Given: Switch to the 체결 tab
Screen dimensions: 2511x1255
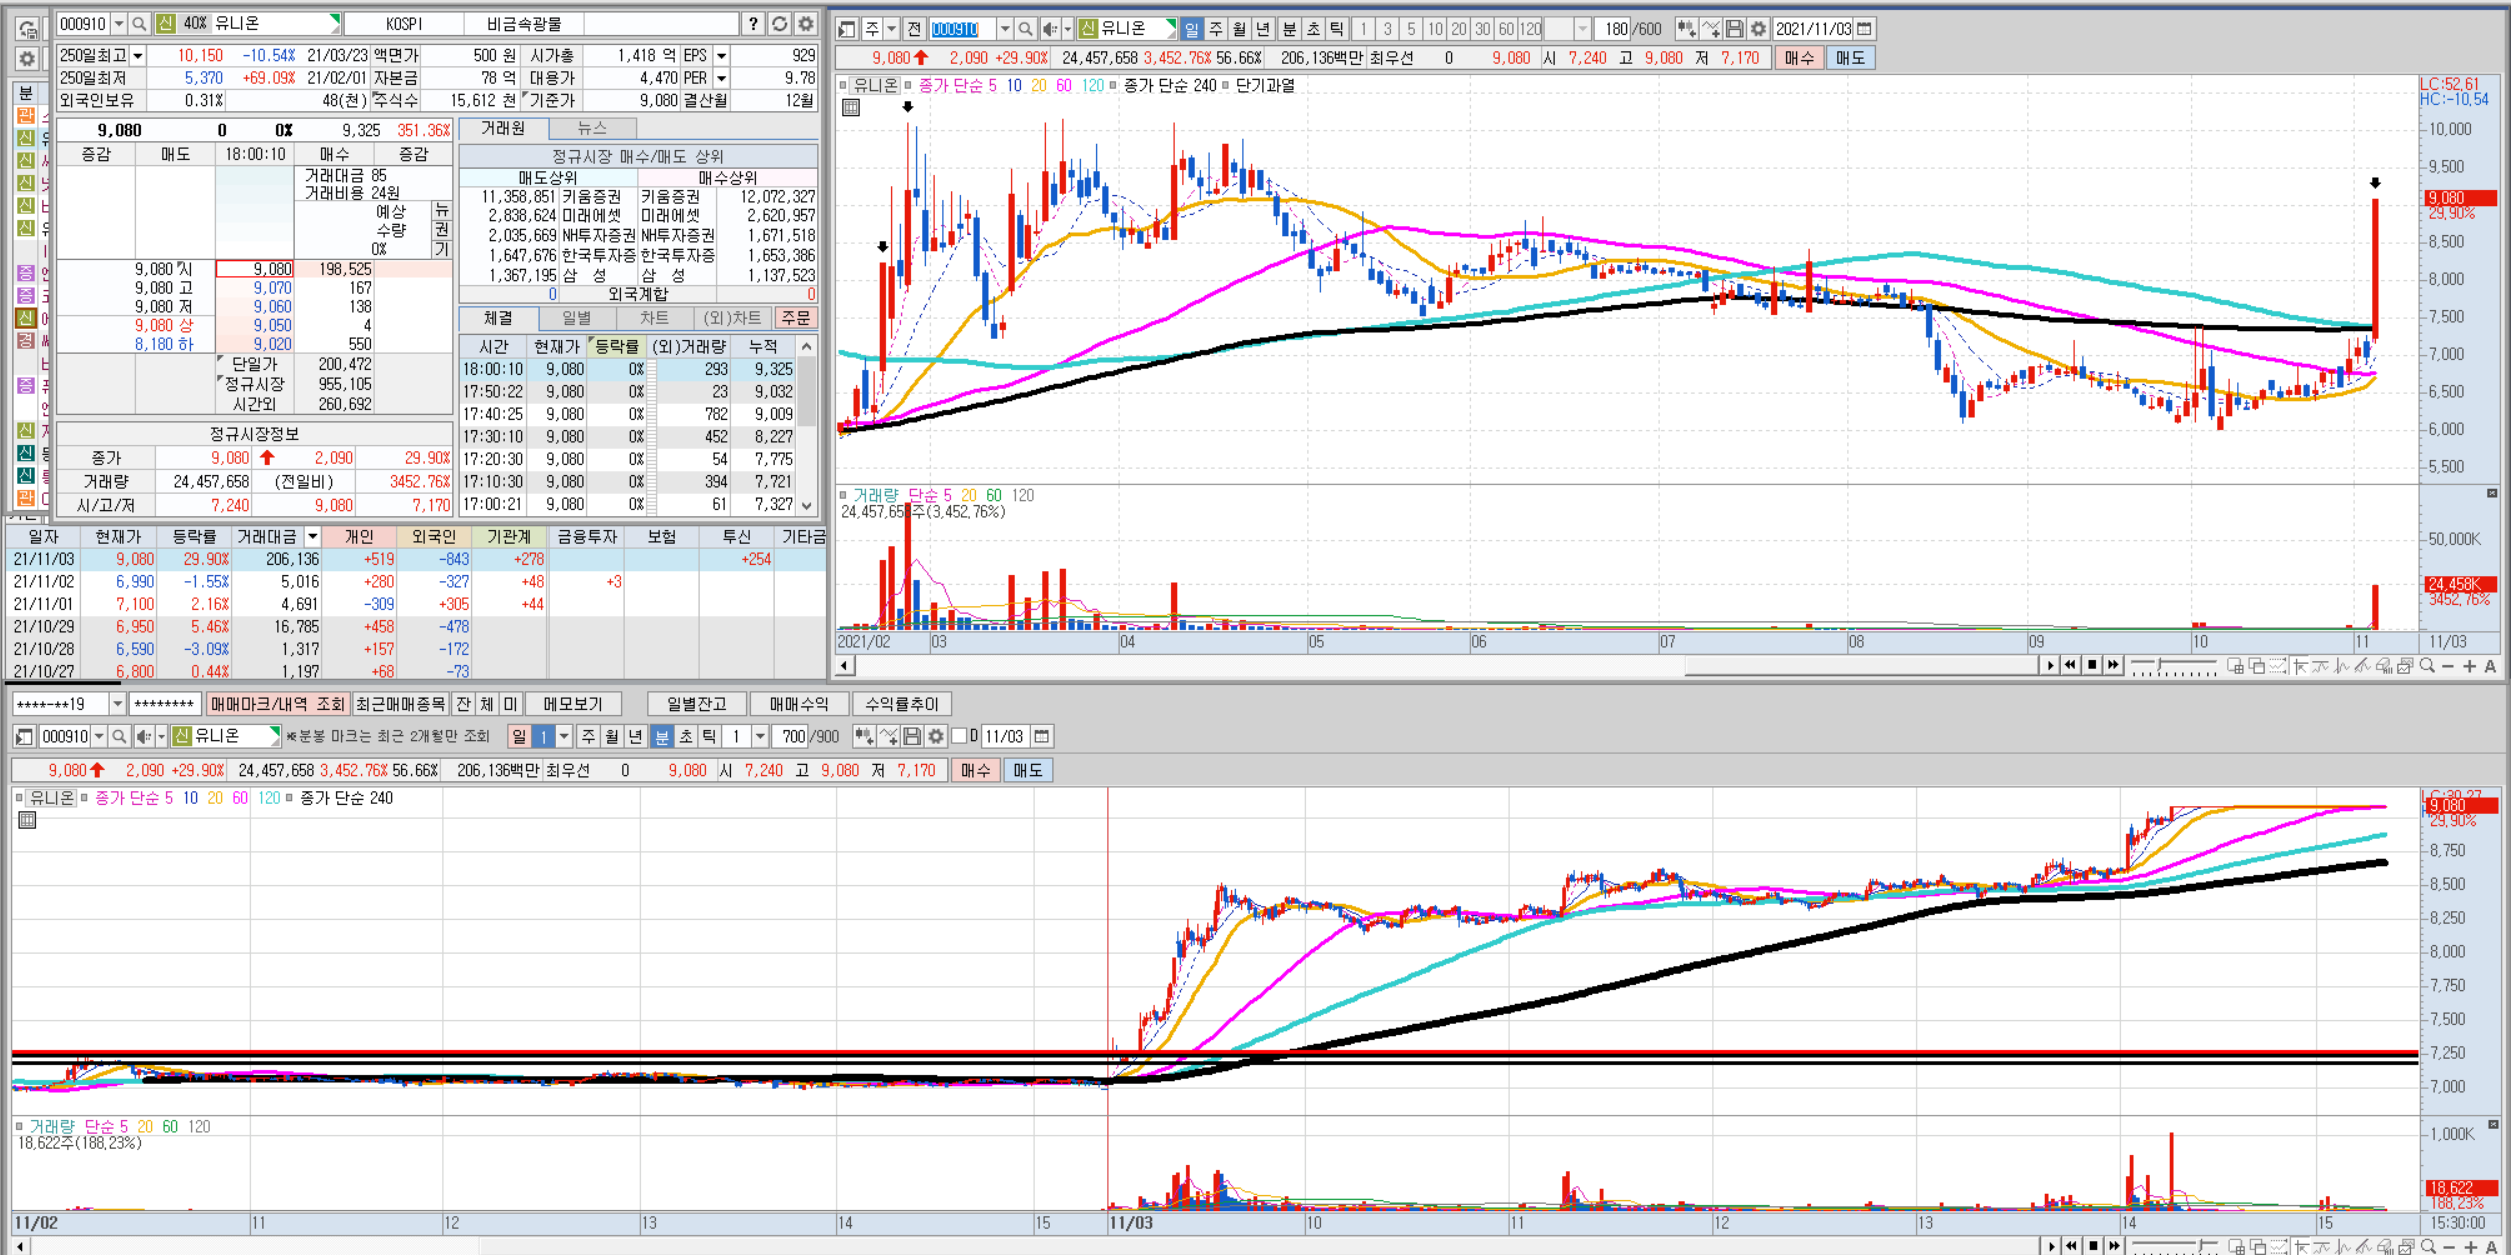Looking at the screenshot, I should (x=498, y=318).
